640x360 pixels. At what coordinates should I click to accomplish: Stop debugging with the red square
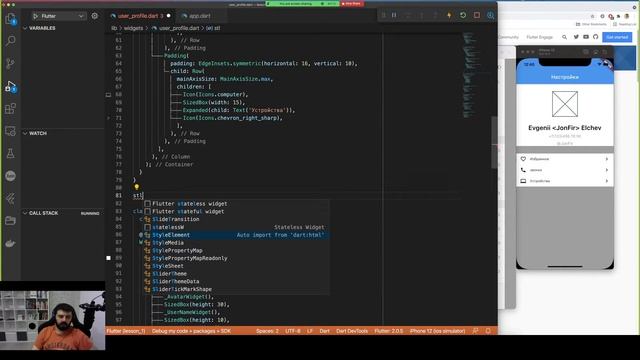point(477,16)
